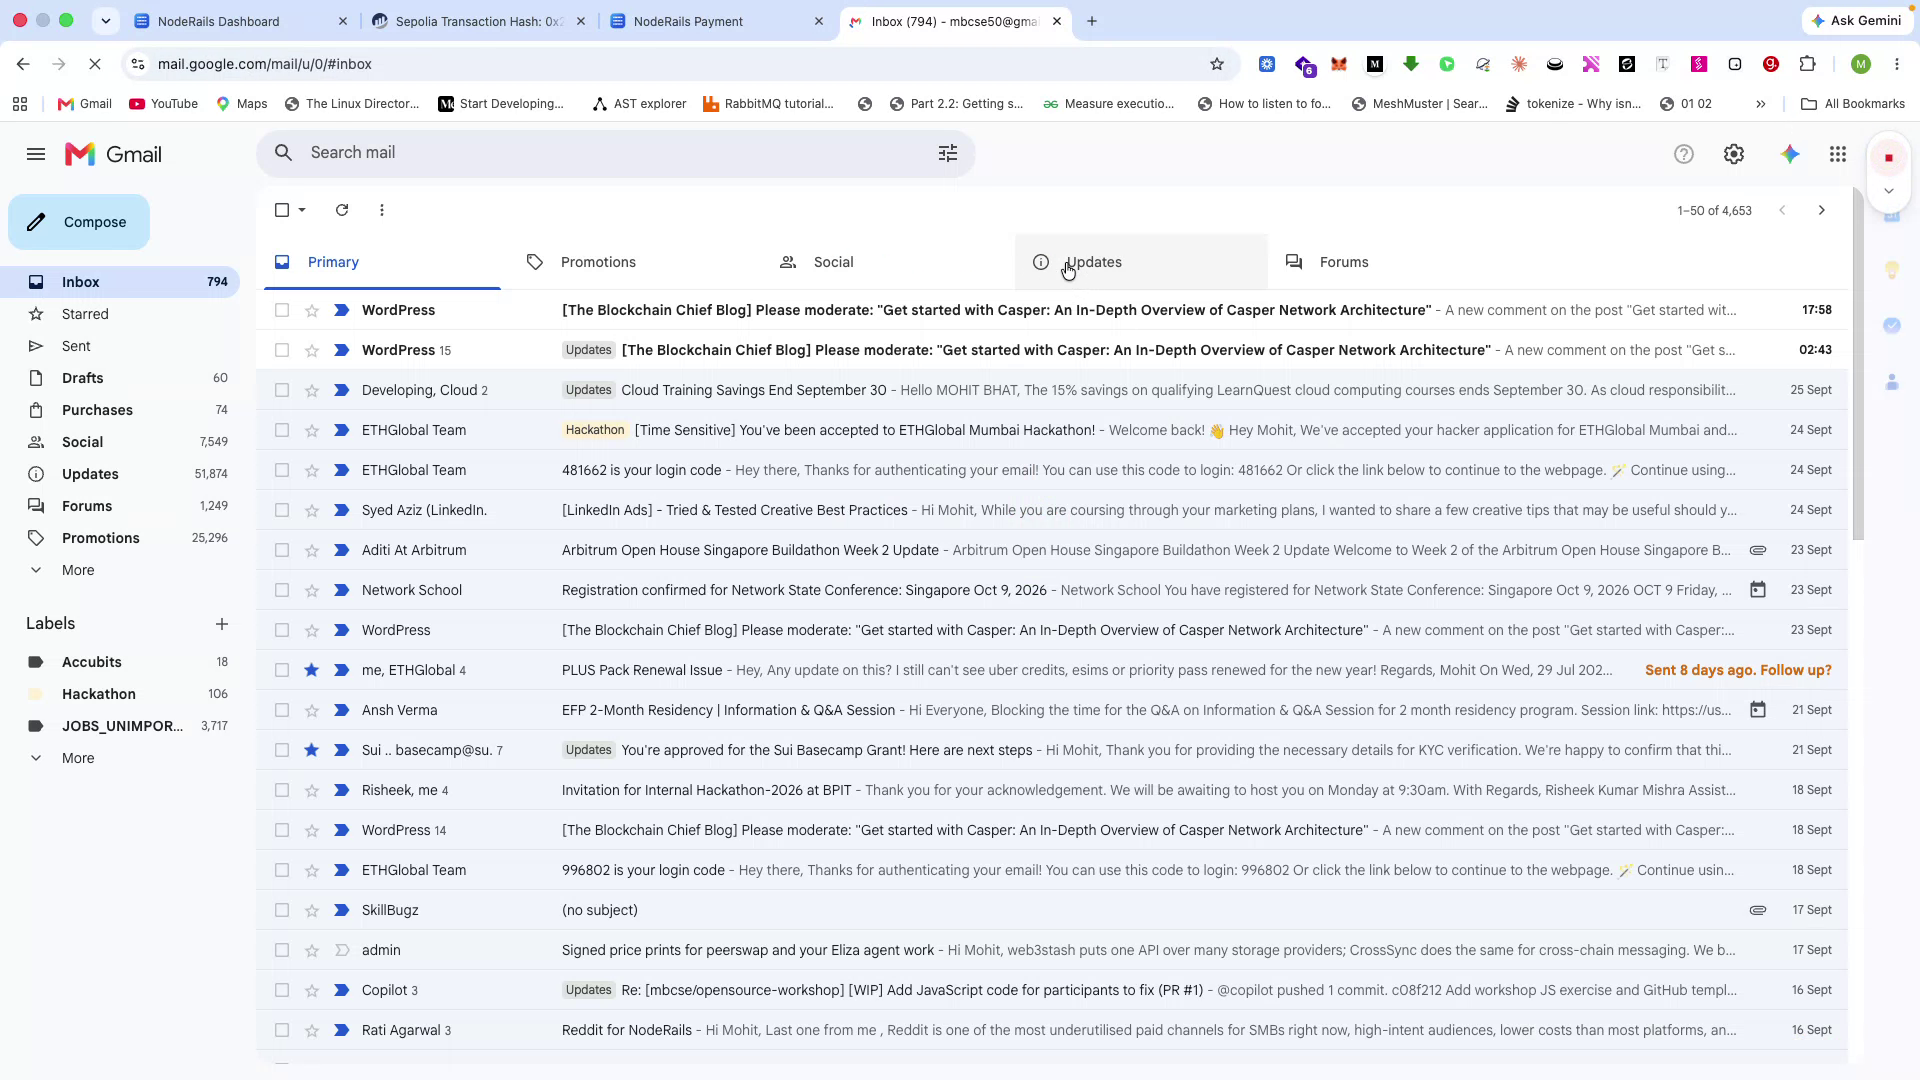Open the calendar event icon on Network School email
1920x1080 pixels.
click(1758, 590)
